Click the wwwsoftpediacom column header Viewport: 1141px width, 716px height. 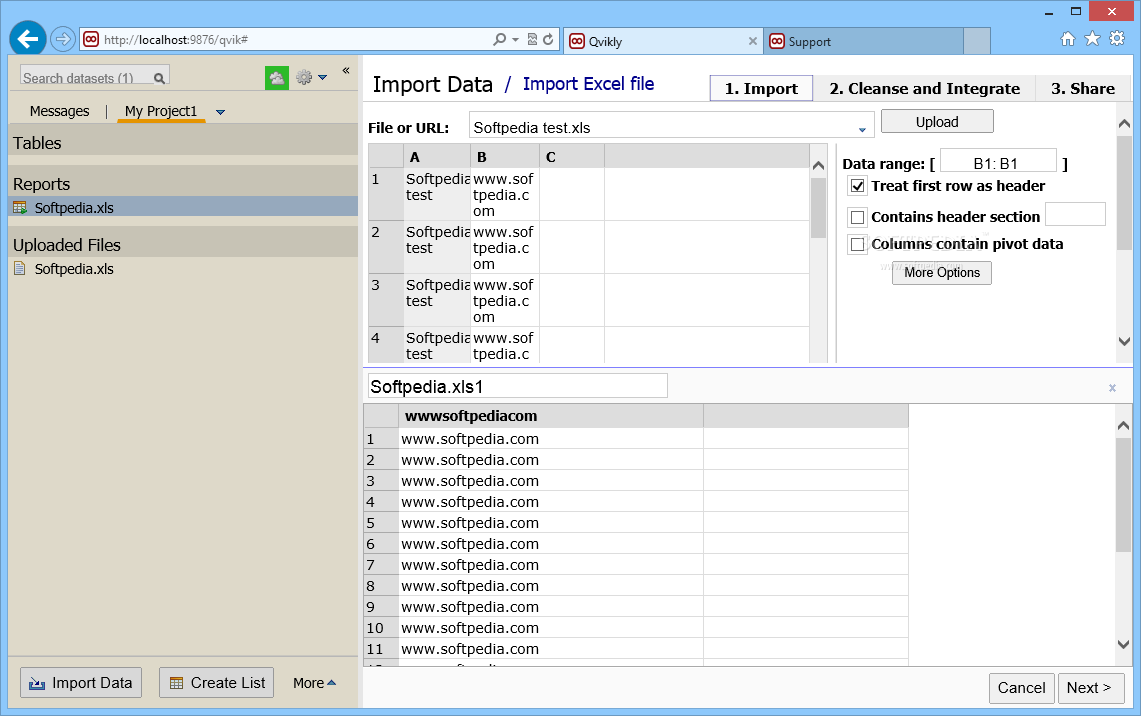pos(551,416)
